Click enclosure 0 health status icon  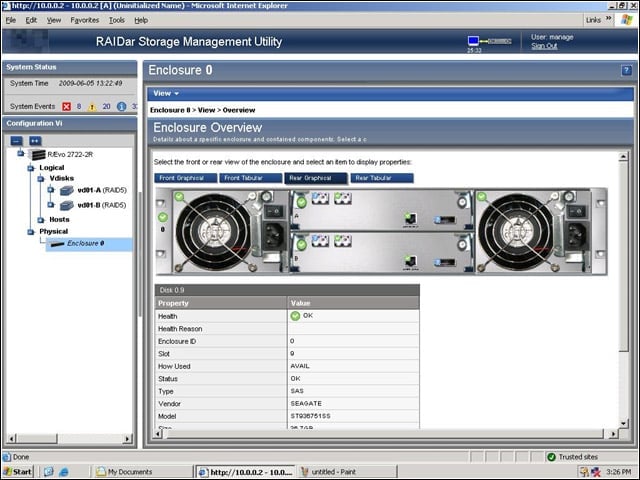[163, 217]
